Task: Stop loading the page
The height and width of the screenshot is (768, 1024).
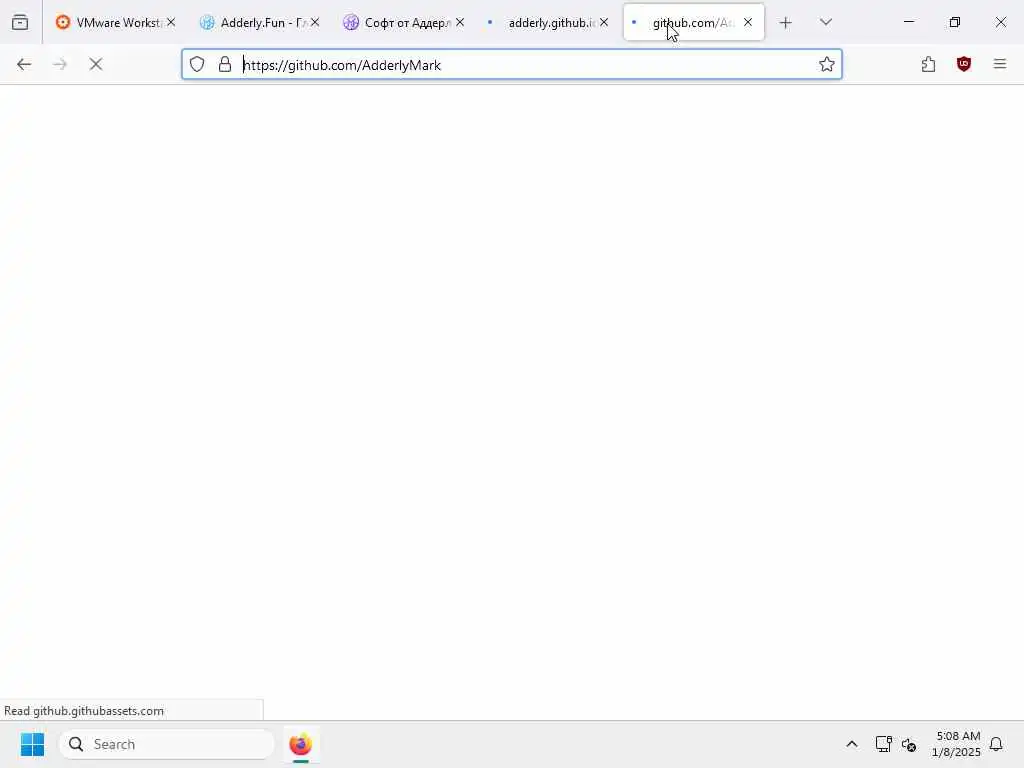Action: point(96,64)
